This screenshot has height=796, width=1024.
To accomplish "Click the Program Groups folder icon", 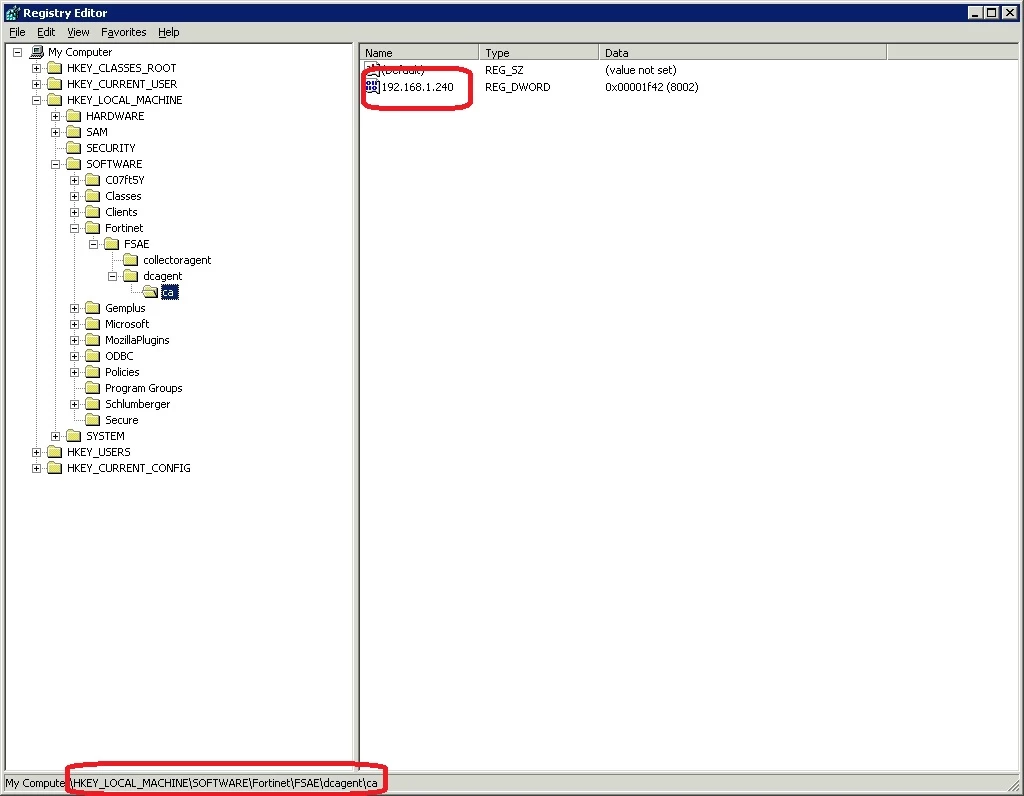I will coord(93,388).
